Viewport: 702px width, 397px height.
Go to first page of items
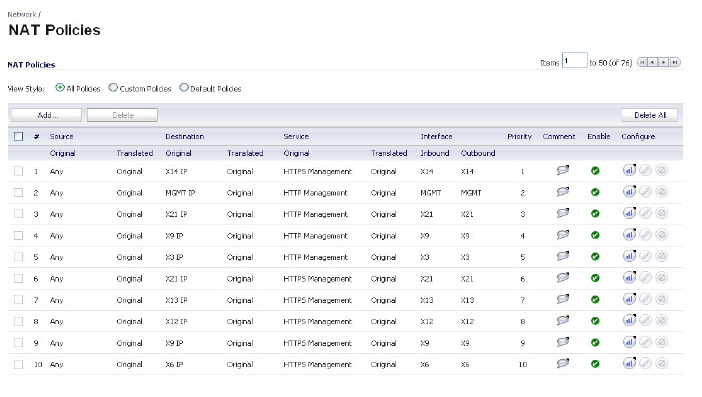point(642,62)
